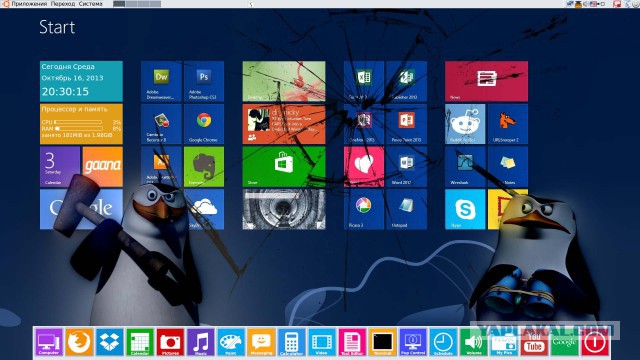
Task: Click the CPU usage bar
Action: (x=78, y=122)
